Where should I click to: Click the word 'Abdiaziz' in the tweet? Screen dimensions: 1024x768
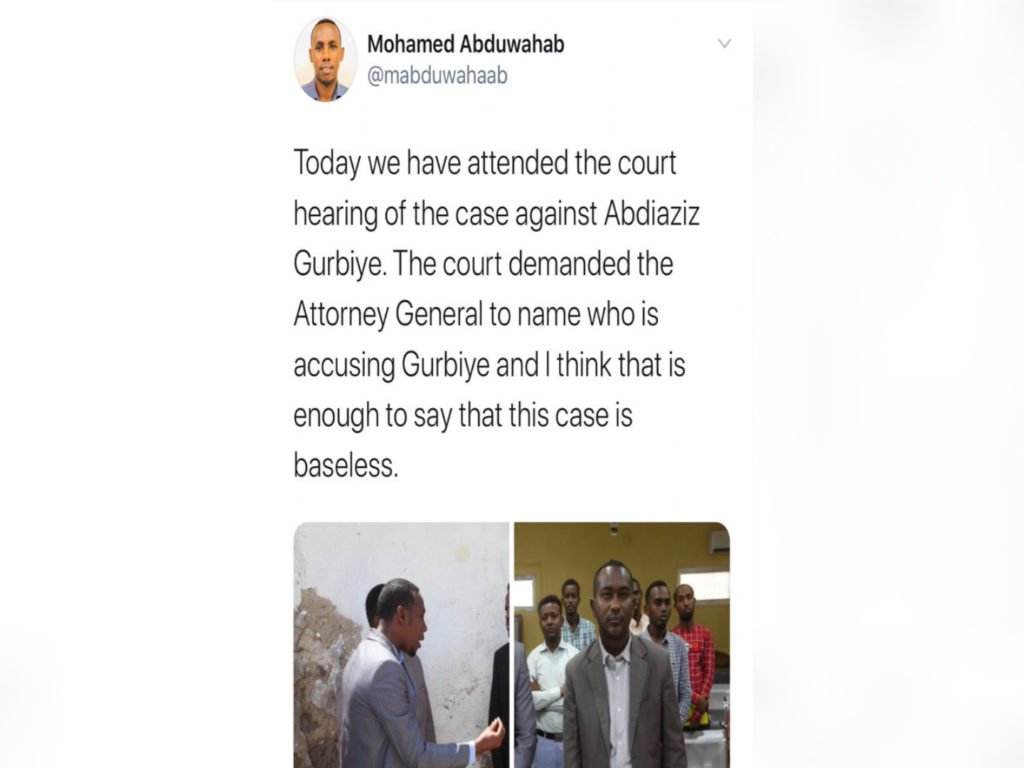651,214
